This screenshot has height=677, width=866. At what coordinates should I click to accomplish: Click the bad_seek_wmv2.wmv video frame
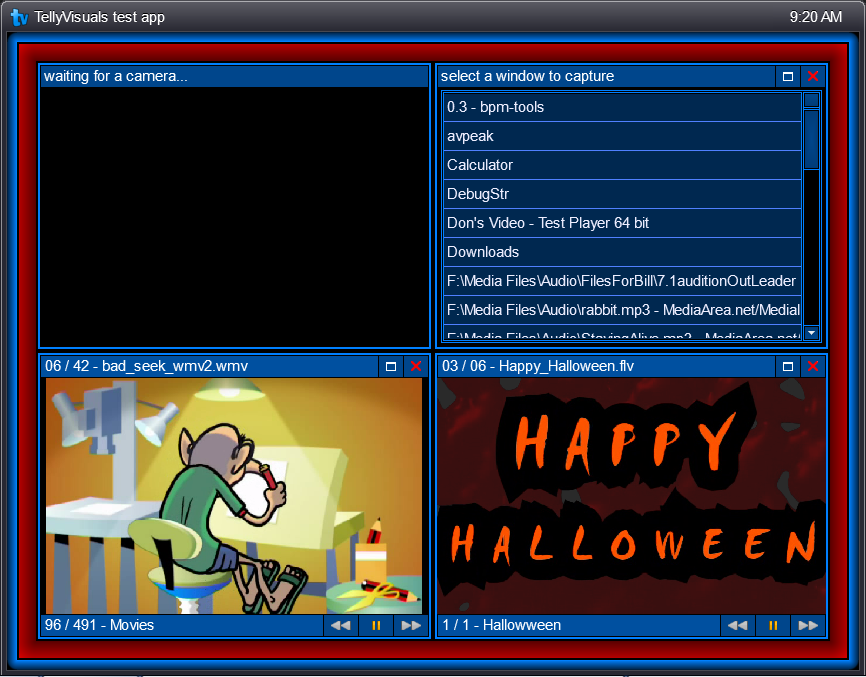coord(234,496)
